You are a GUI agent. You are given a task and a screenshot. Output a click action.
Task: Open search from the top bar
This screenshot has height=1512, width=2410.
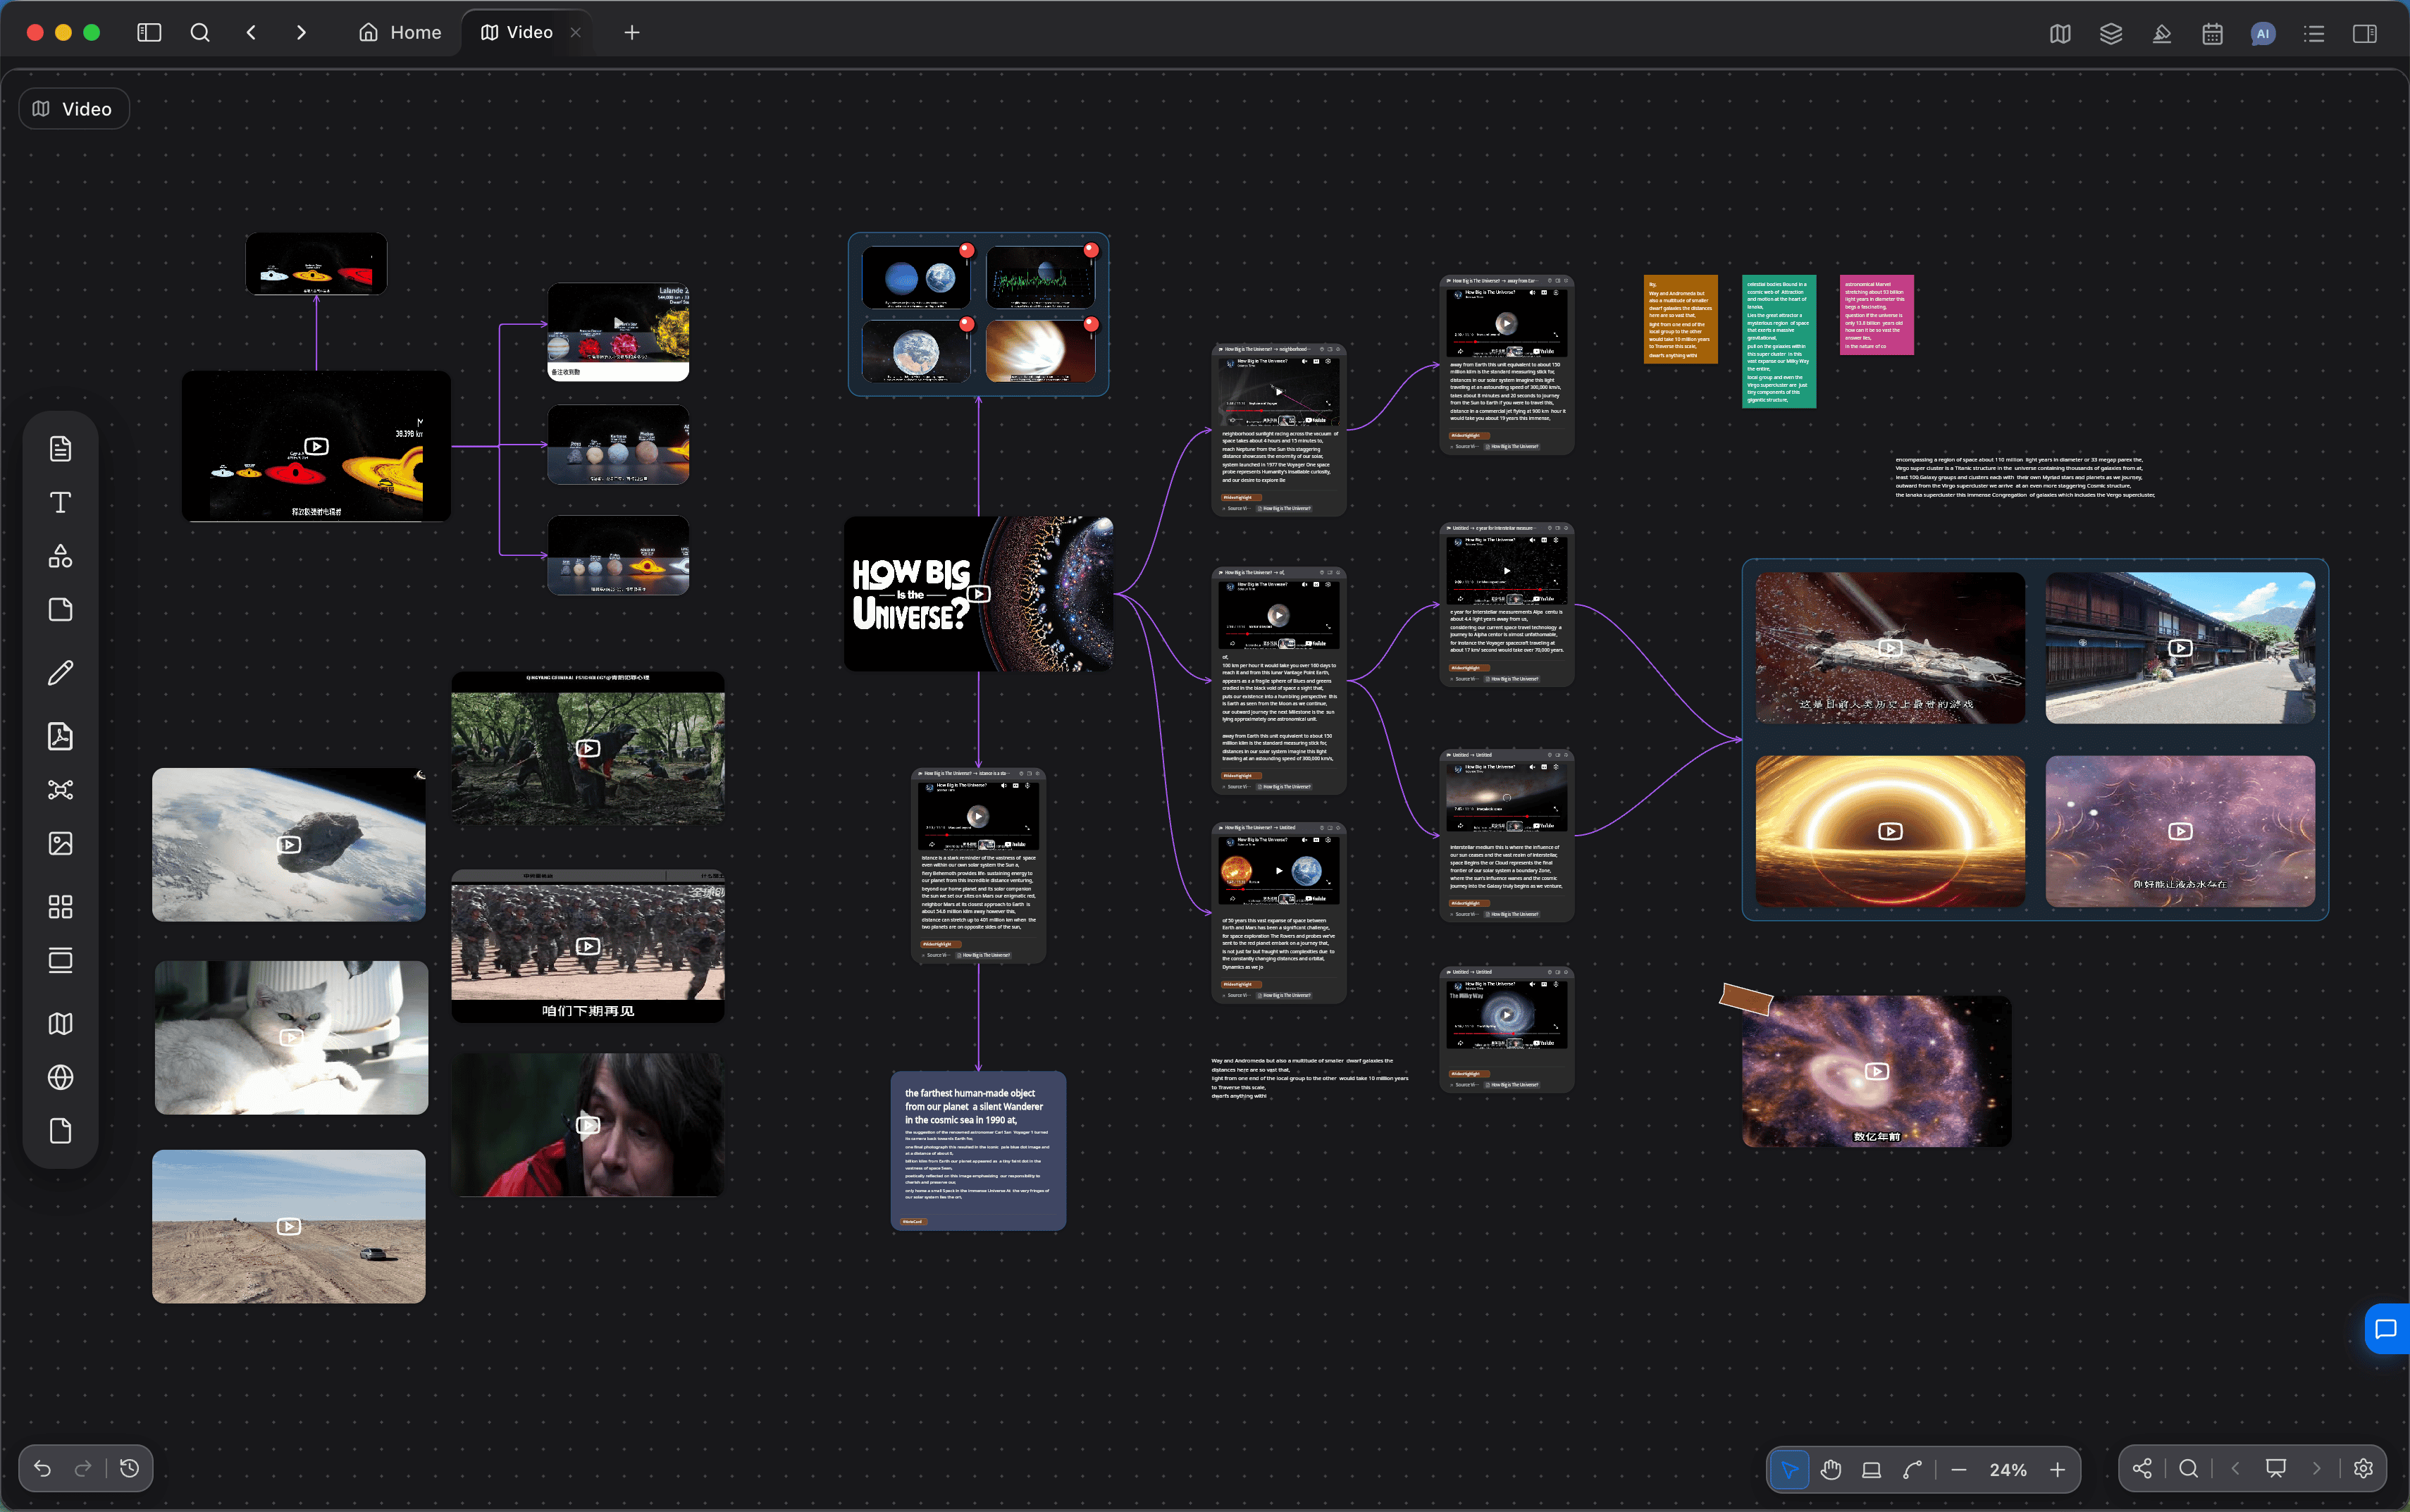(x=200, y=32)
